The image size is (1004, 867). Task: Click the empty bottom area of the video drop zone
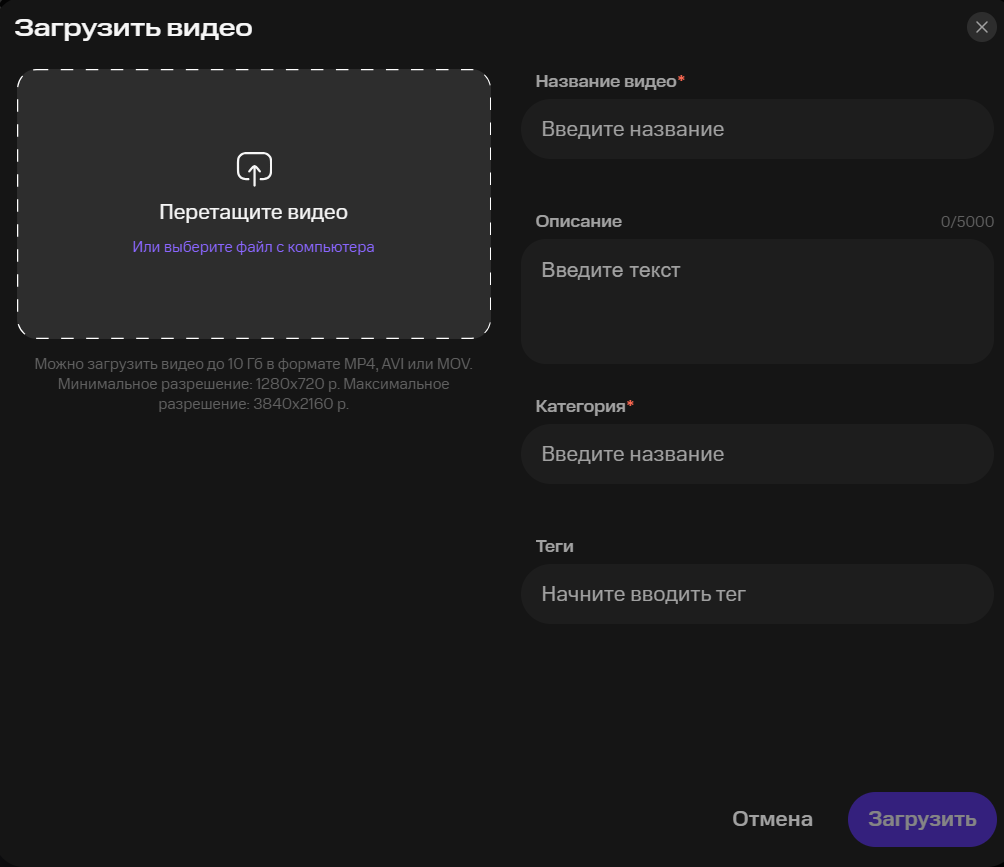[x=253, y=300]
